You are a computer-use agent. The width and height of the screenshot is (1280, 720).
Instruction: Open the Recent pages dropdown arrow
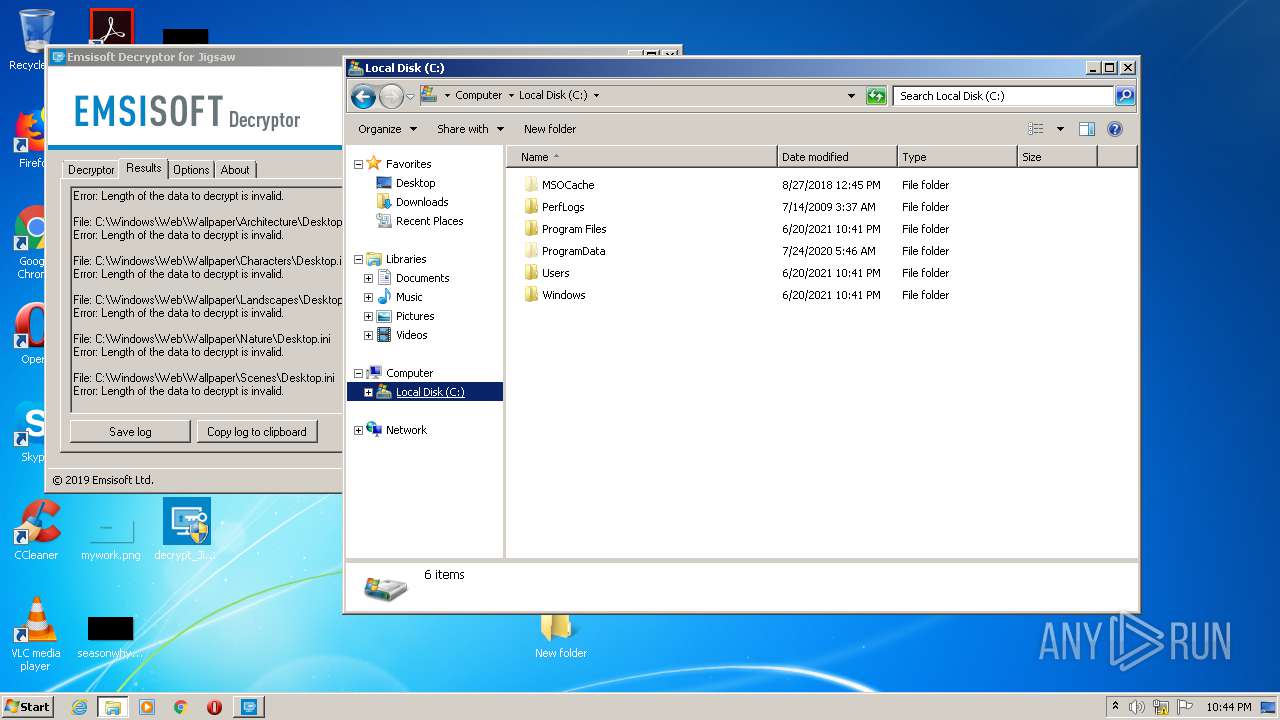(410, 96)
